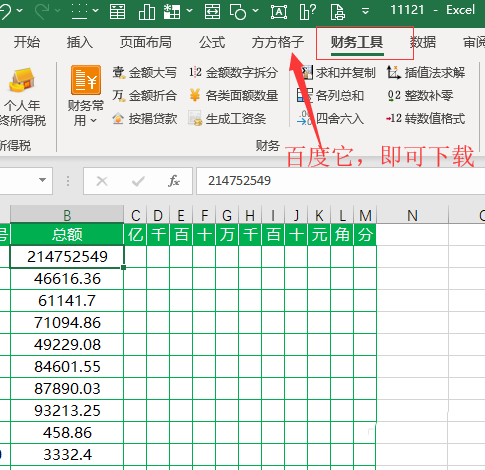Open the Name Box dropdown arrow

[x=42, y=180]
